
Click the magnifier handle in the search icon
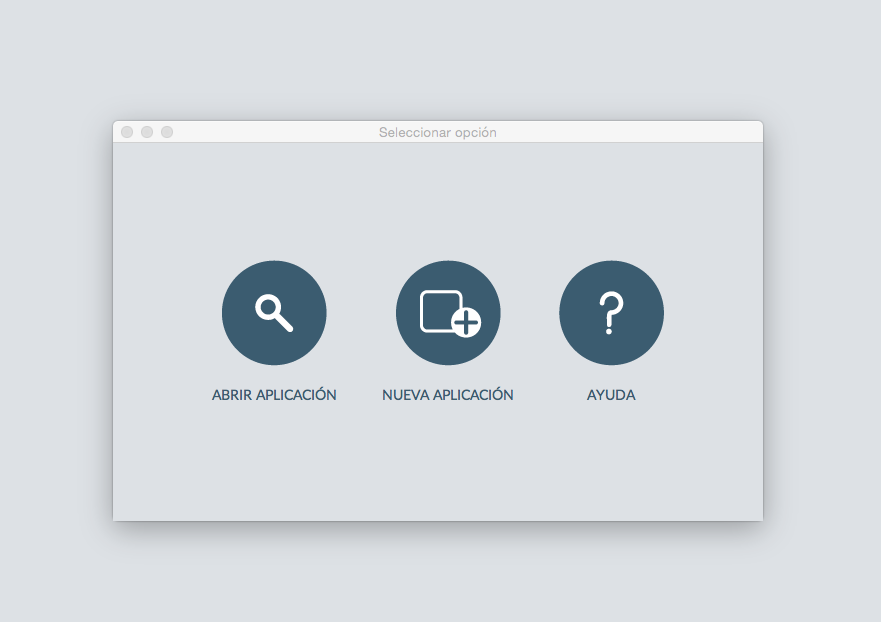point(284,323)
